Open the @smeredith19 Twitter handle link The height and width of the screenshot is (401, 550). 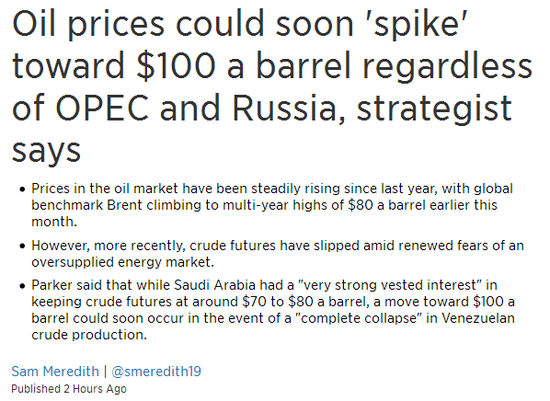click(156, 371)
